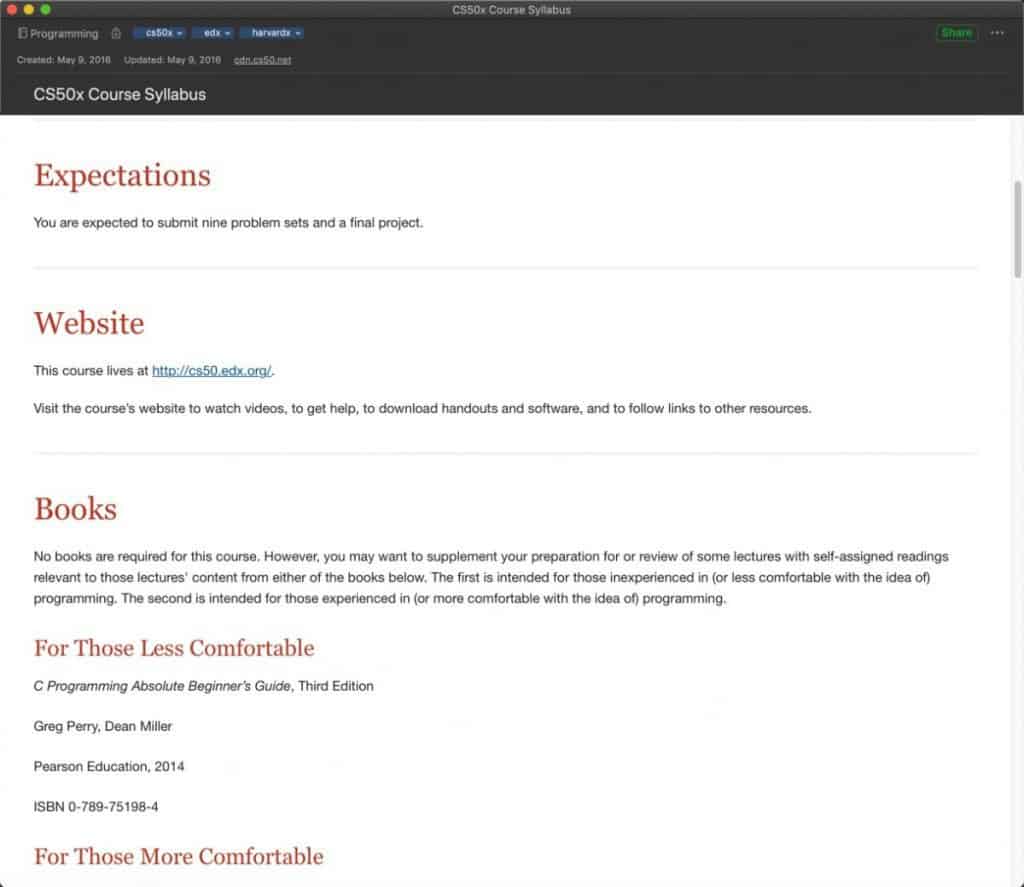Click the paragraph starting No books are required
This screenshot has height=887, width=1024.
tap(491, 577)
